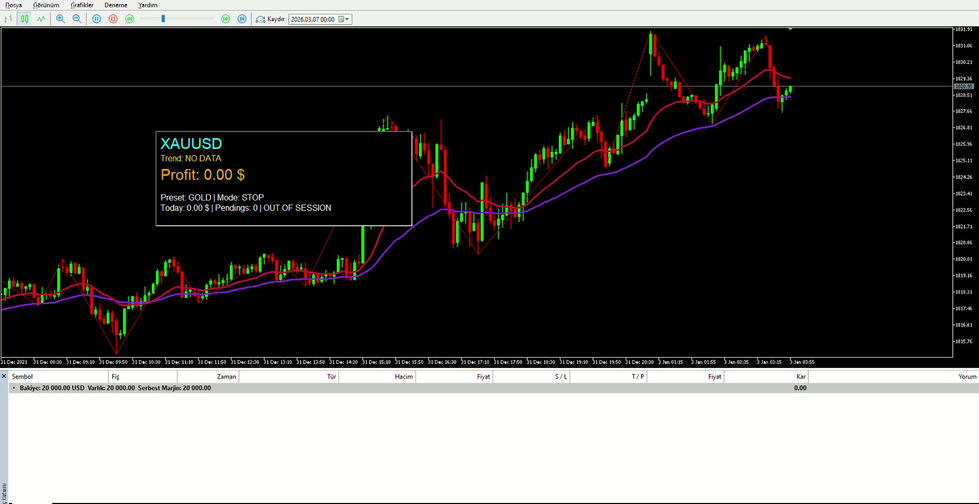Click the T / P column header
This screenshot has width=979, height=504.
(608, 377)
